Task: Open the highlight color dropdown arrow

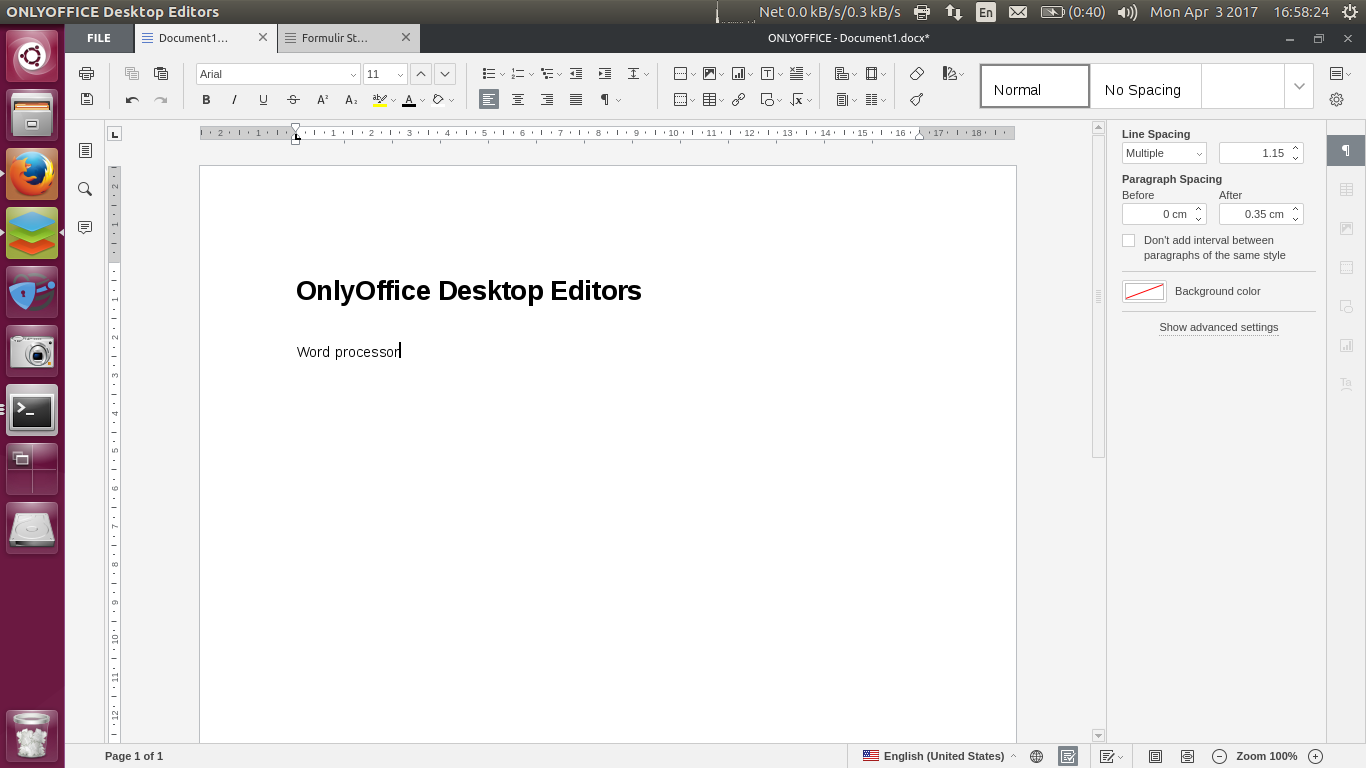Action: [393, 99]
